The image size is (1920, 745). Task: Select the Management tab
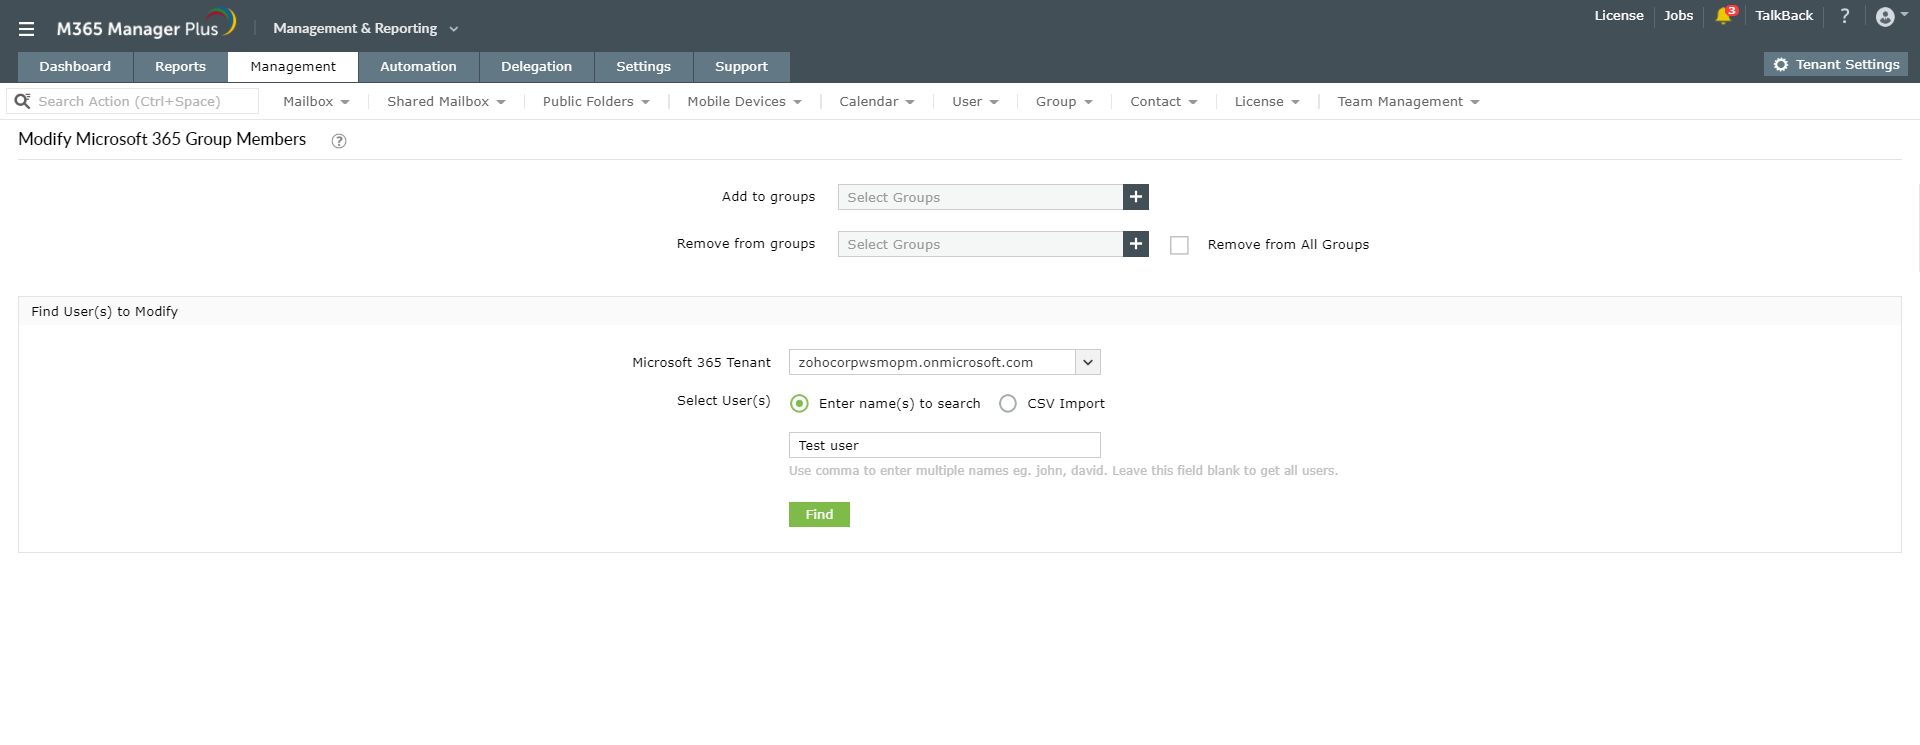[293, 67]
